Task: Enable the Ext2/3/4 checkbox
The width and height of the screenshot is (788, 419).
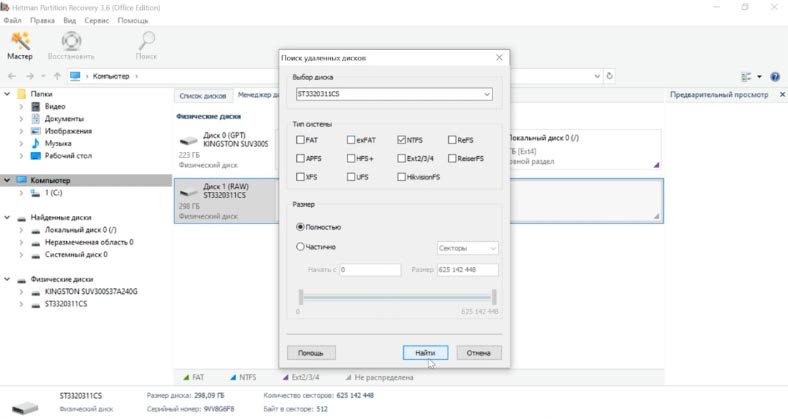Action: coord(401,158)
